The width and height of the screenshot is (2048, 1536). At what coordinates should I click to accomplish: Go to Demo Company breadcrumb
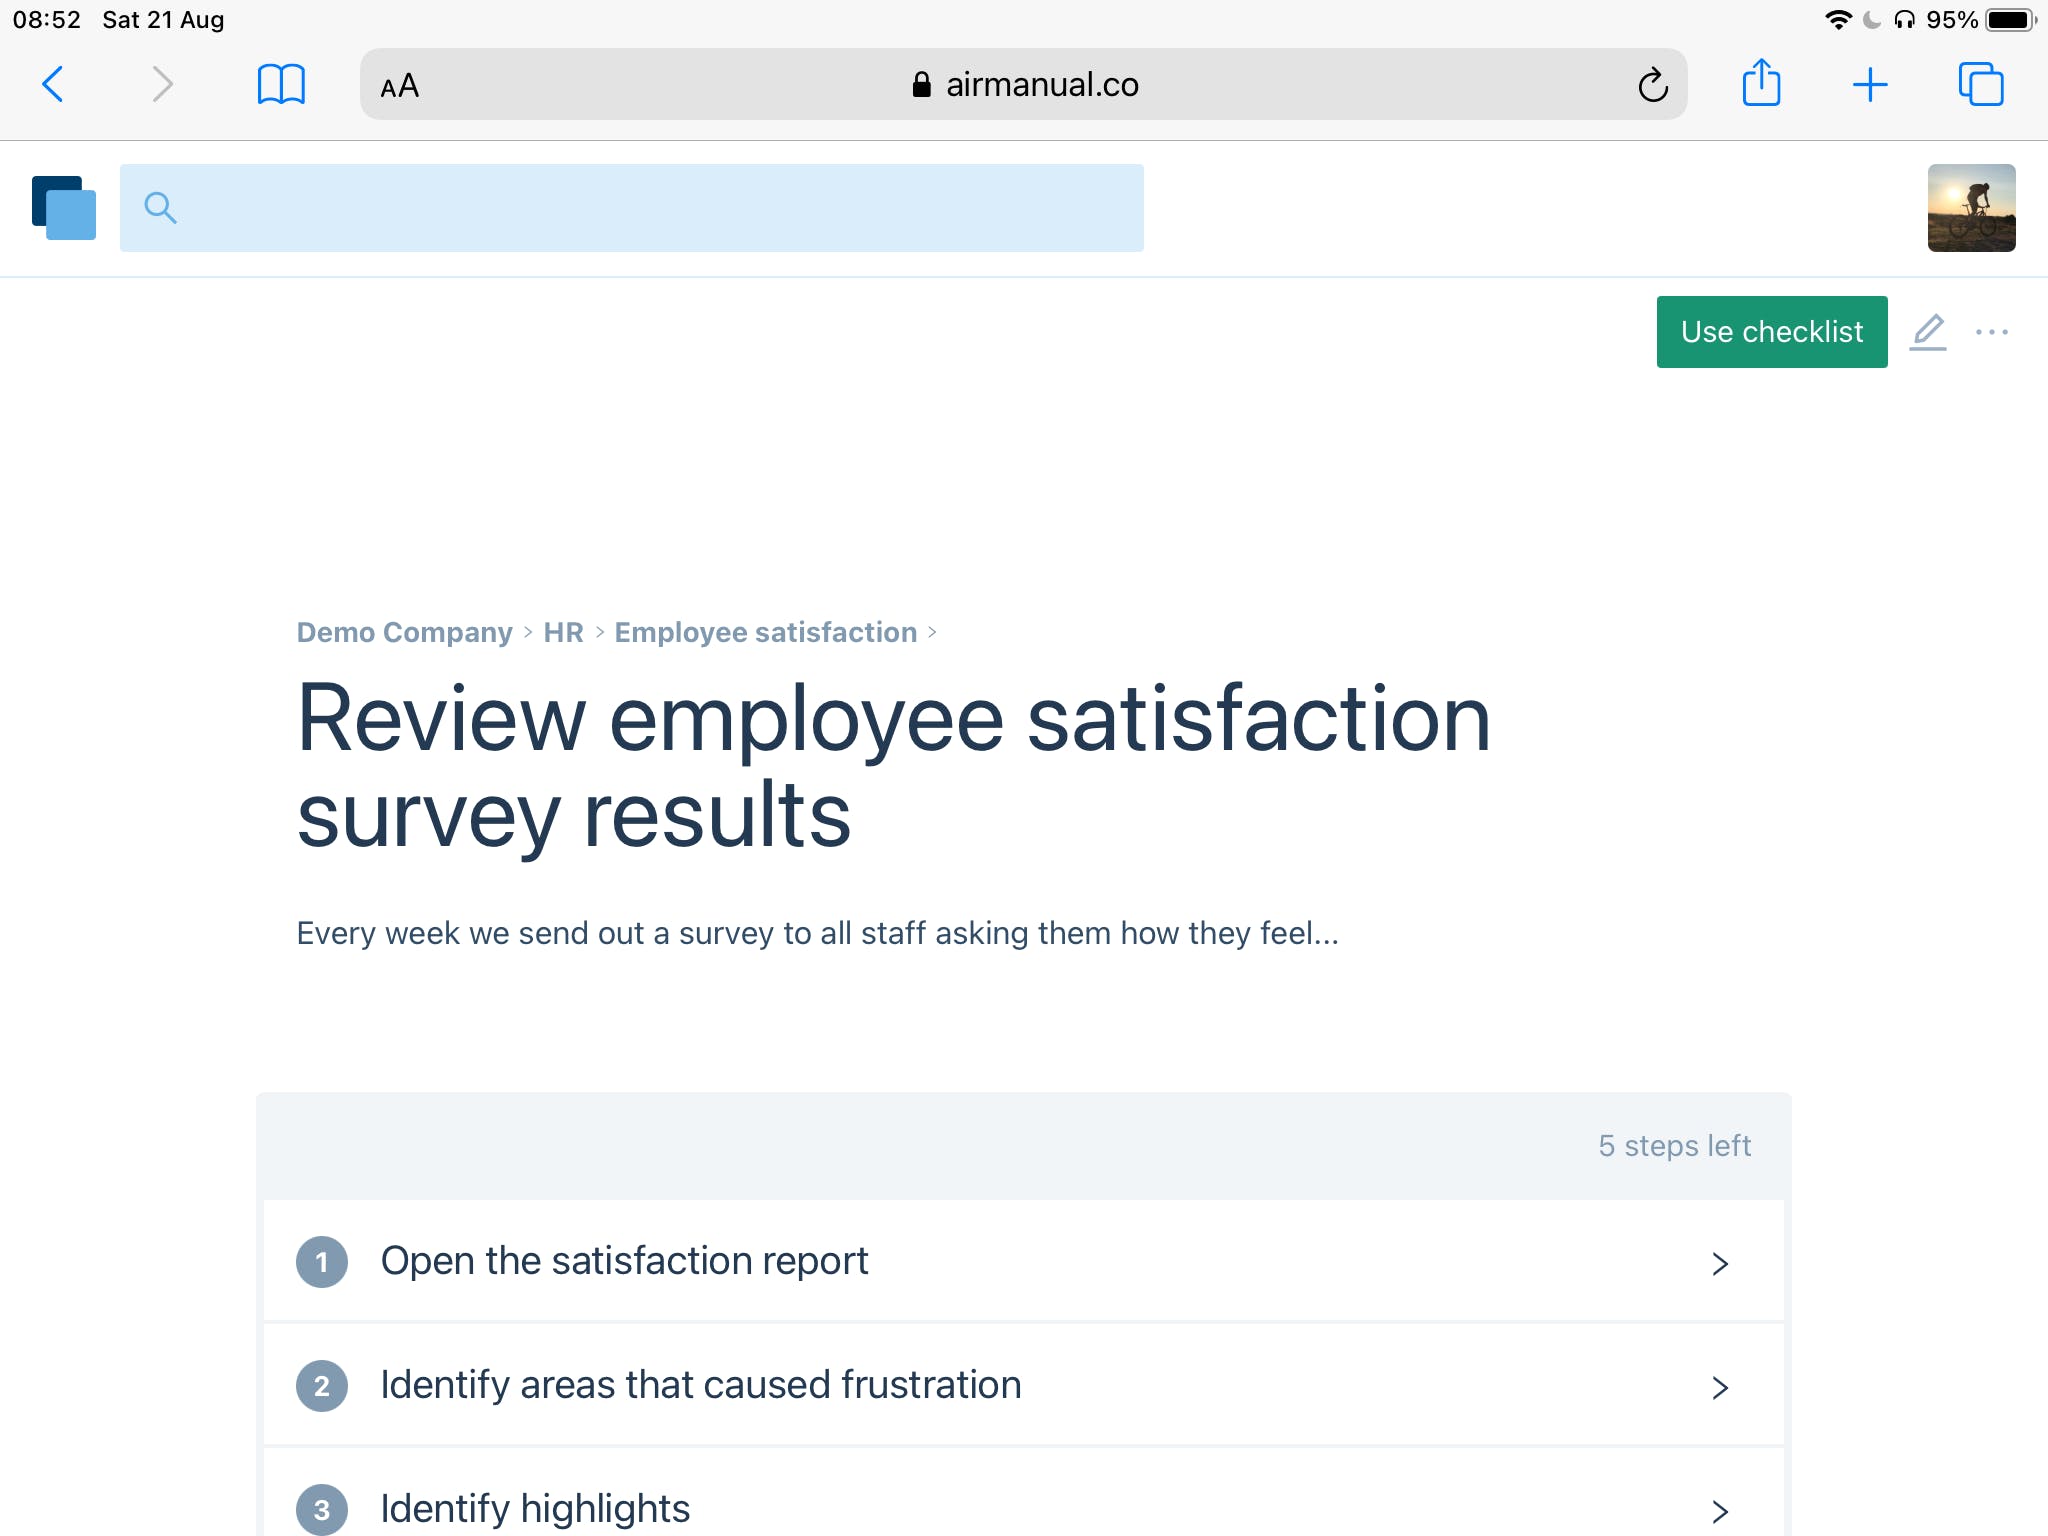(404, 632)
